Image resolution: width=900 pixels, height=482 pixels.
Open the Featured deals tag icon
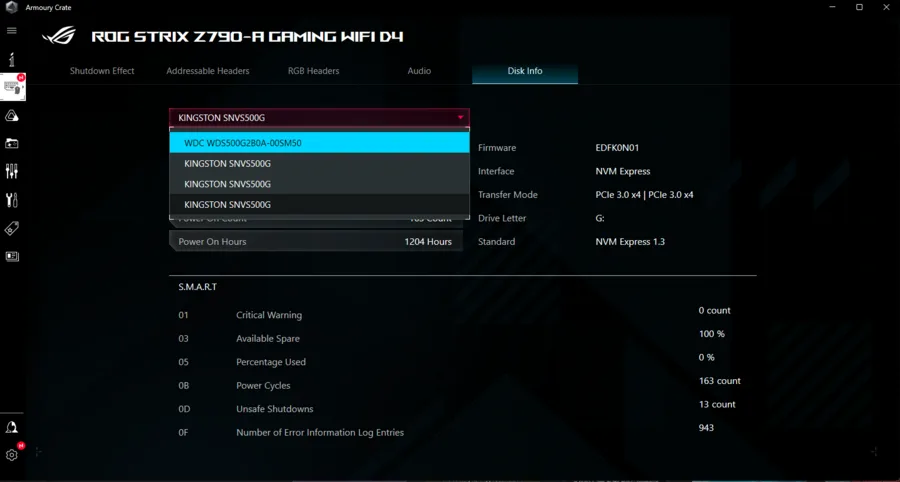coord(11,228)
